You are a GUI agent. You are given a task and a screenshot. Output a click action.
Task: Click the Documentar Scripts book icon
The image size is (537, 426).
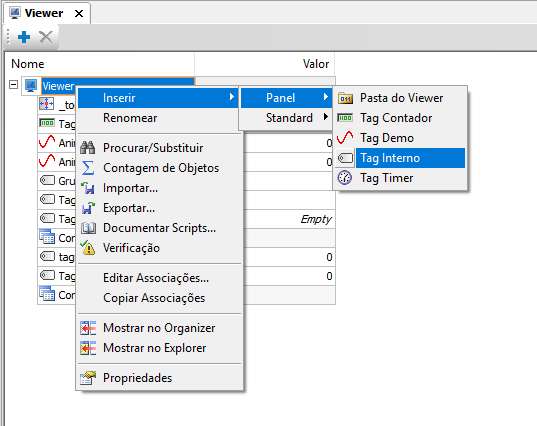click(88, 228)
